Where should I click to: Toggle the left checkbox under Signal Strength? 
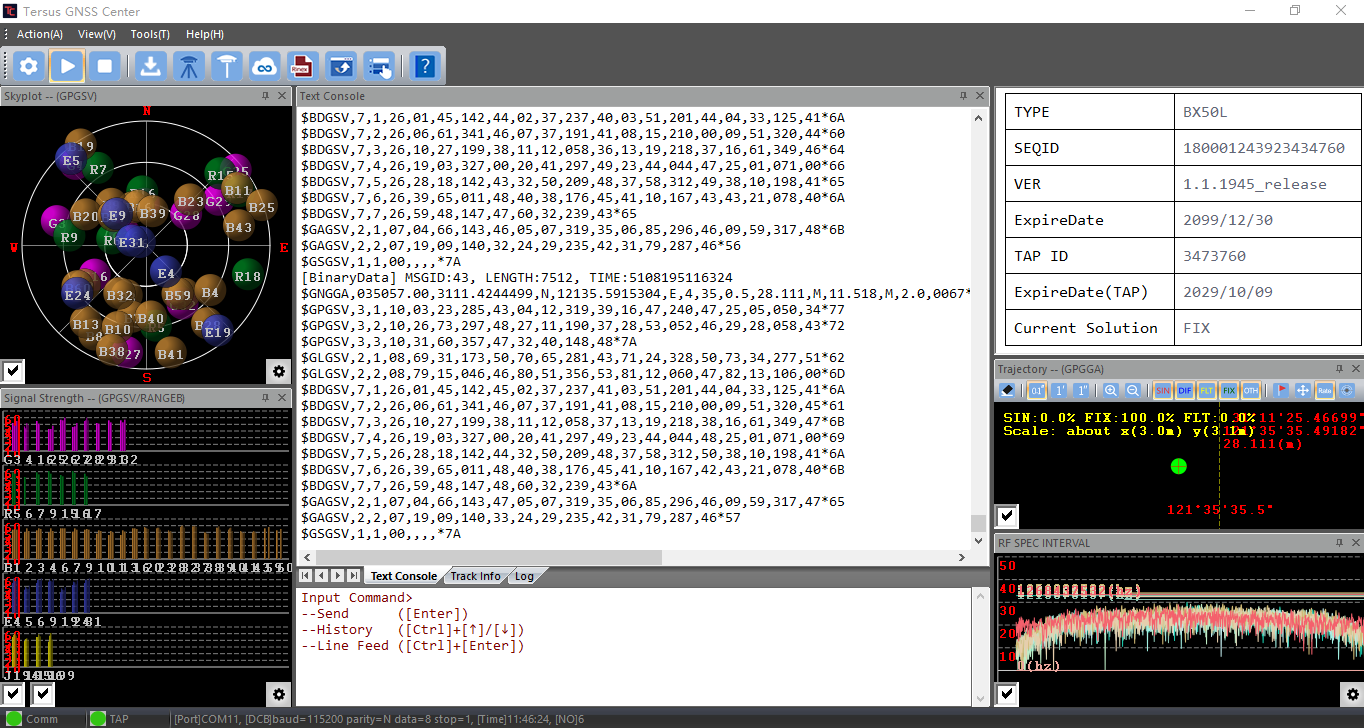(13, 694)
